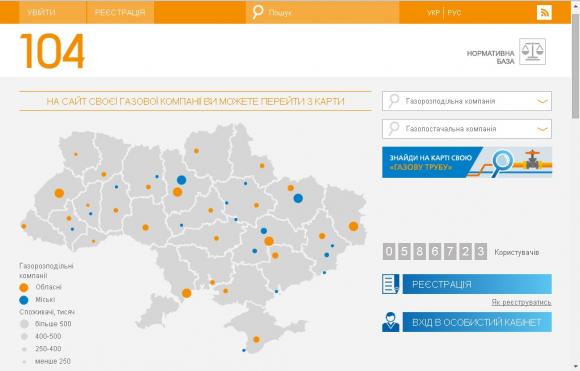Select the orange Vinnytsia region marker
Screen dimensions: 580x371
[145, 227]
